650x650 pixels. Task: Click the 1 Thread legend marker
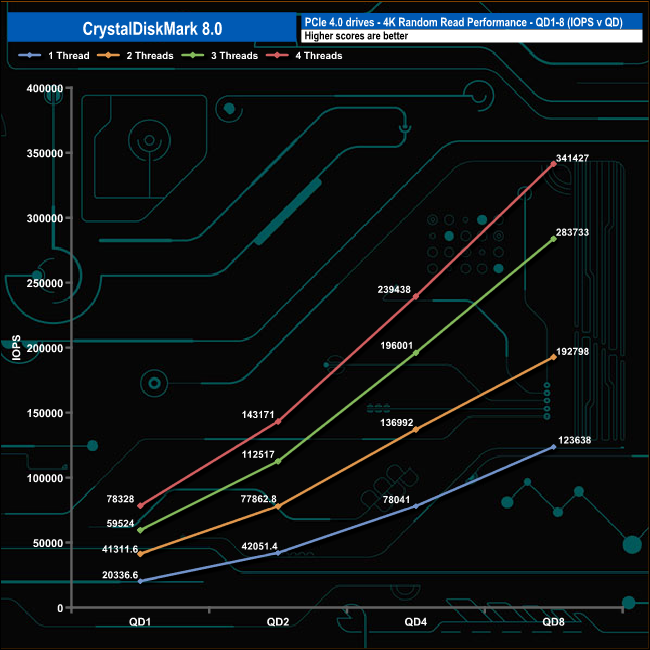point(29,56)
